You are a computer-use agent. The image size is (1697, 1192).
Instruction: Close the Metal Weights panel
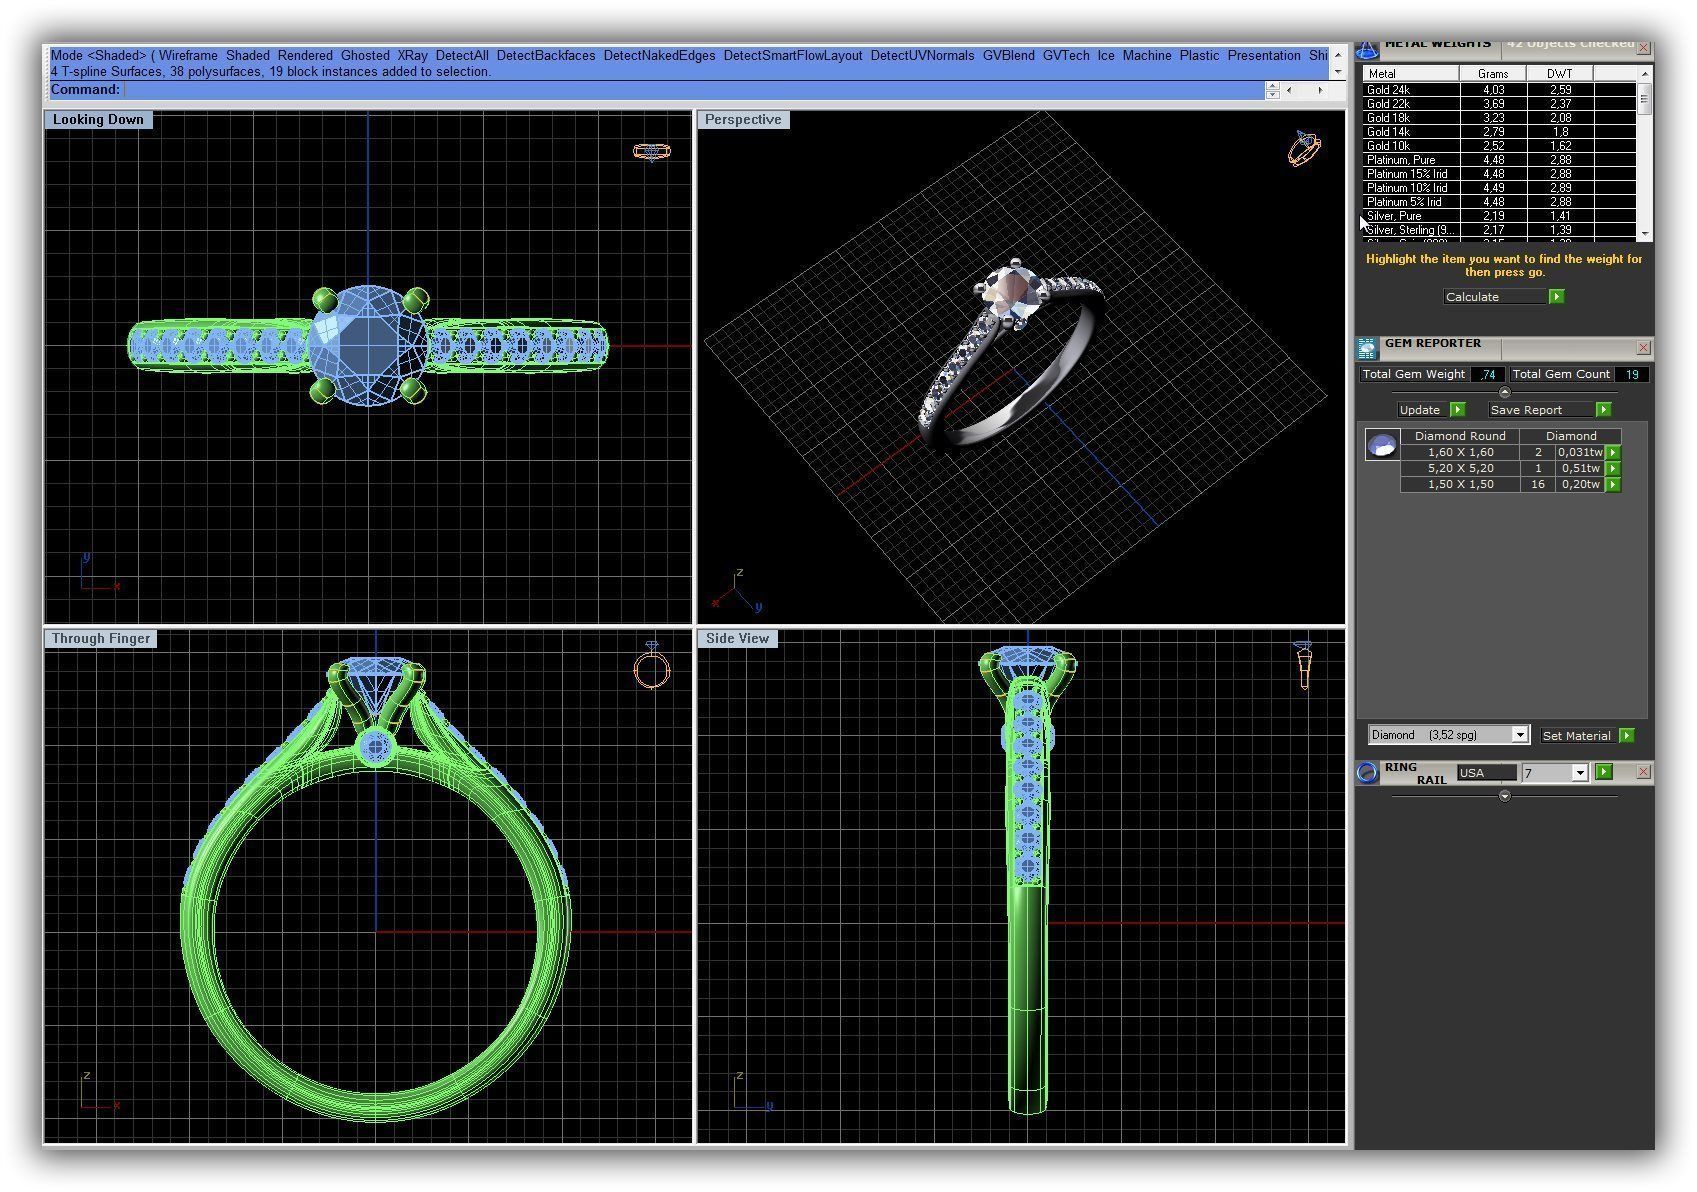click(x=1643, y=47)
